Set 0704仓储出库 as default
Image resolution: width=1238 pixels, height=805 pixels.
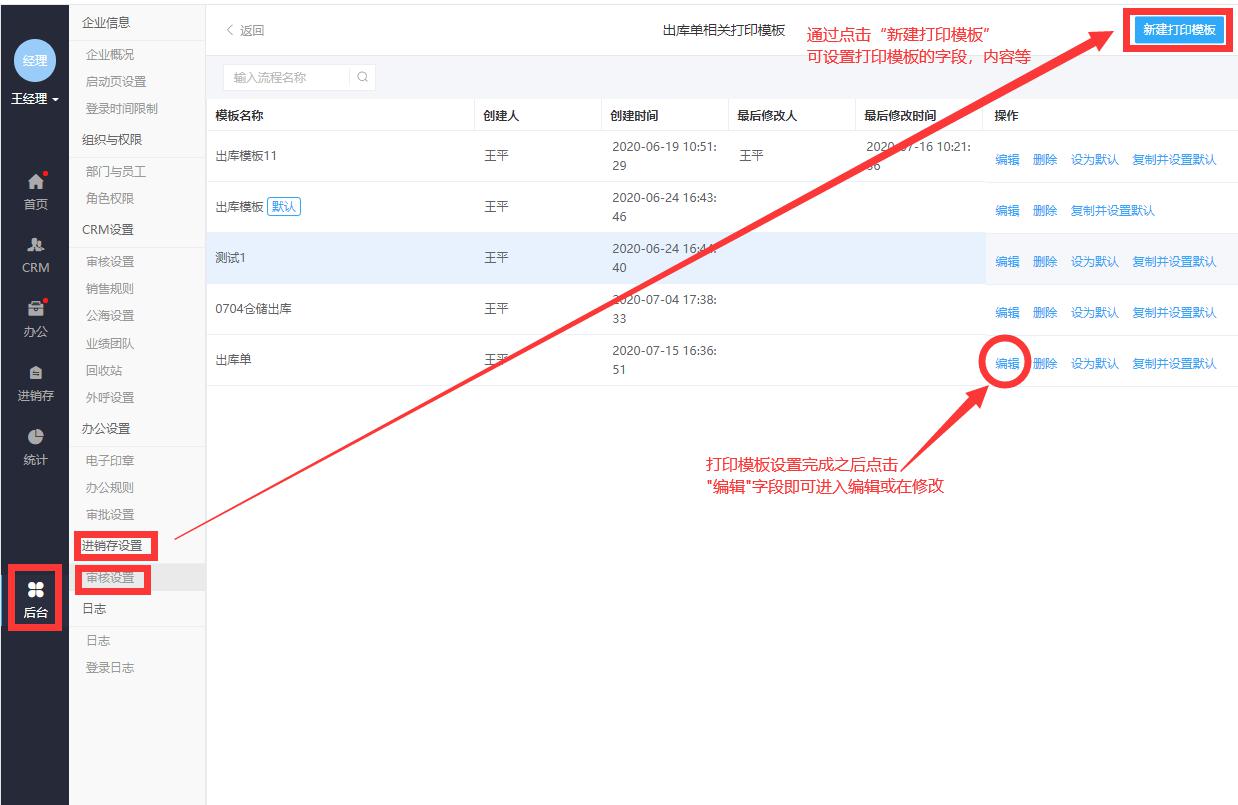tap(1095, 313)
